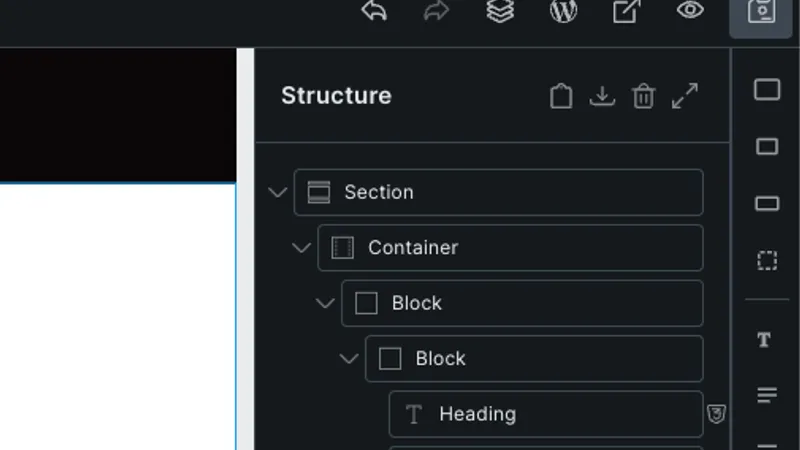Collapse the Container chevron
800x450 pixels.
[302, 248]
